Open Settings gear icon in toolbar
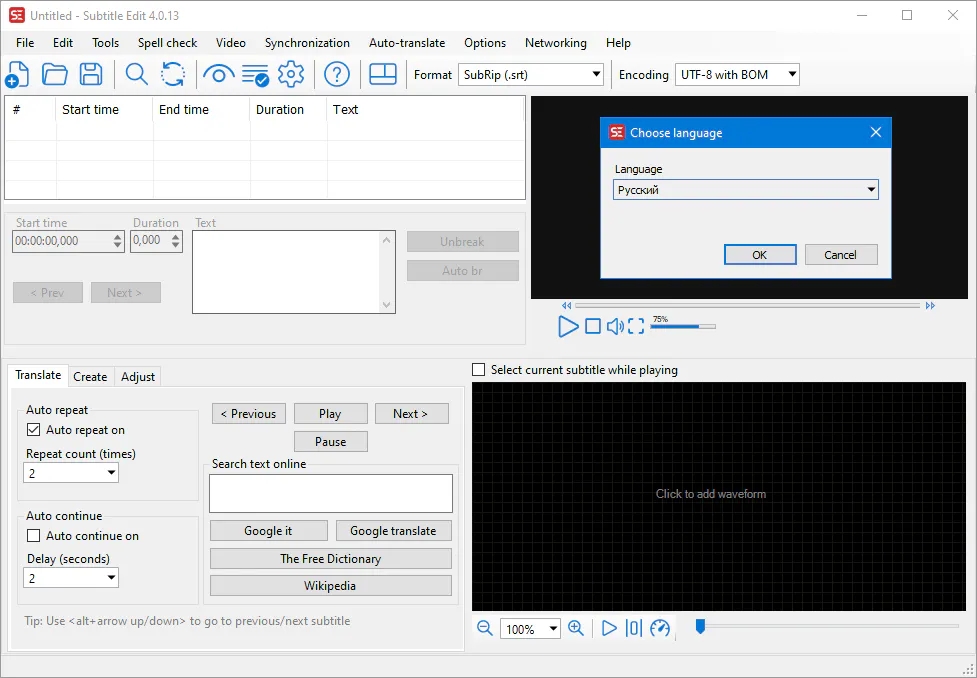 tap(291, 74)
